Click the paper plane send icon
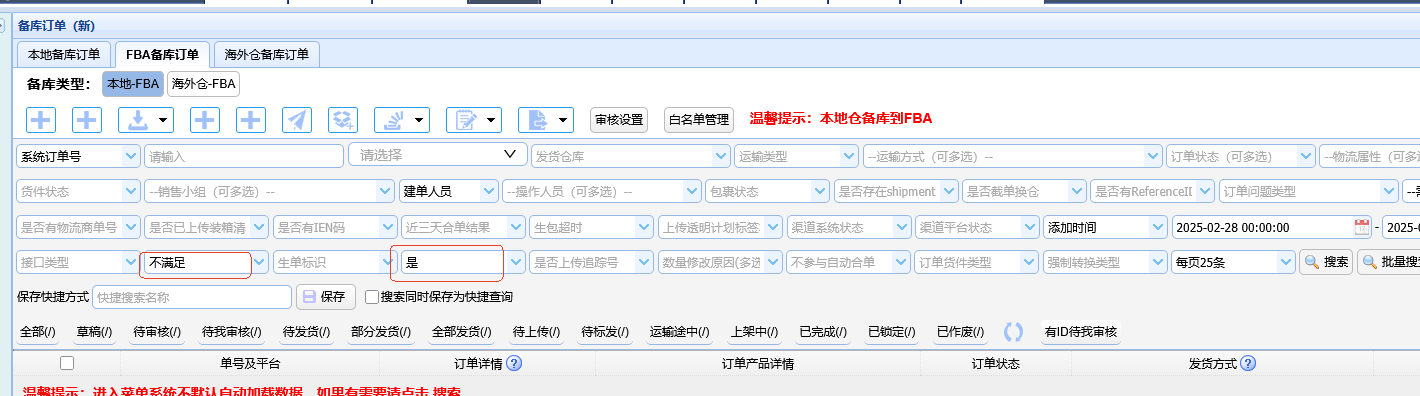 (296, 120)
